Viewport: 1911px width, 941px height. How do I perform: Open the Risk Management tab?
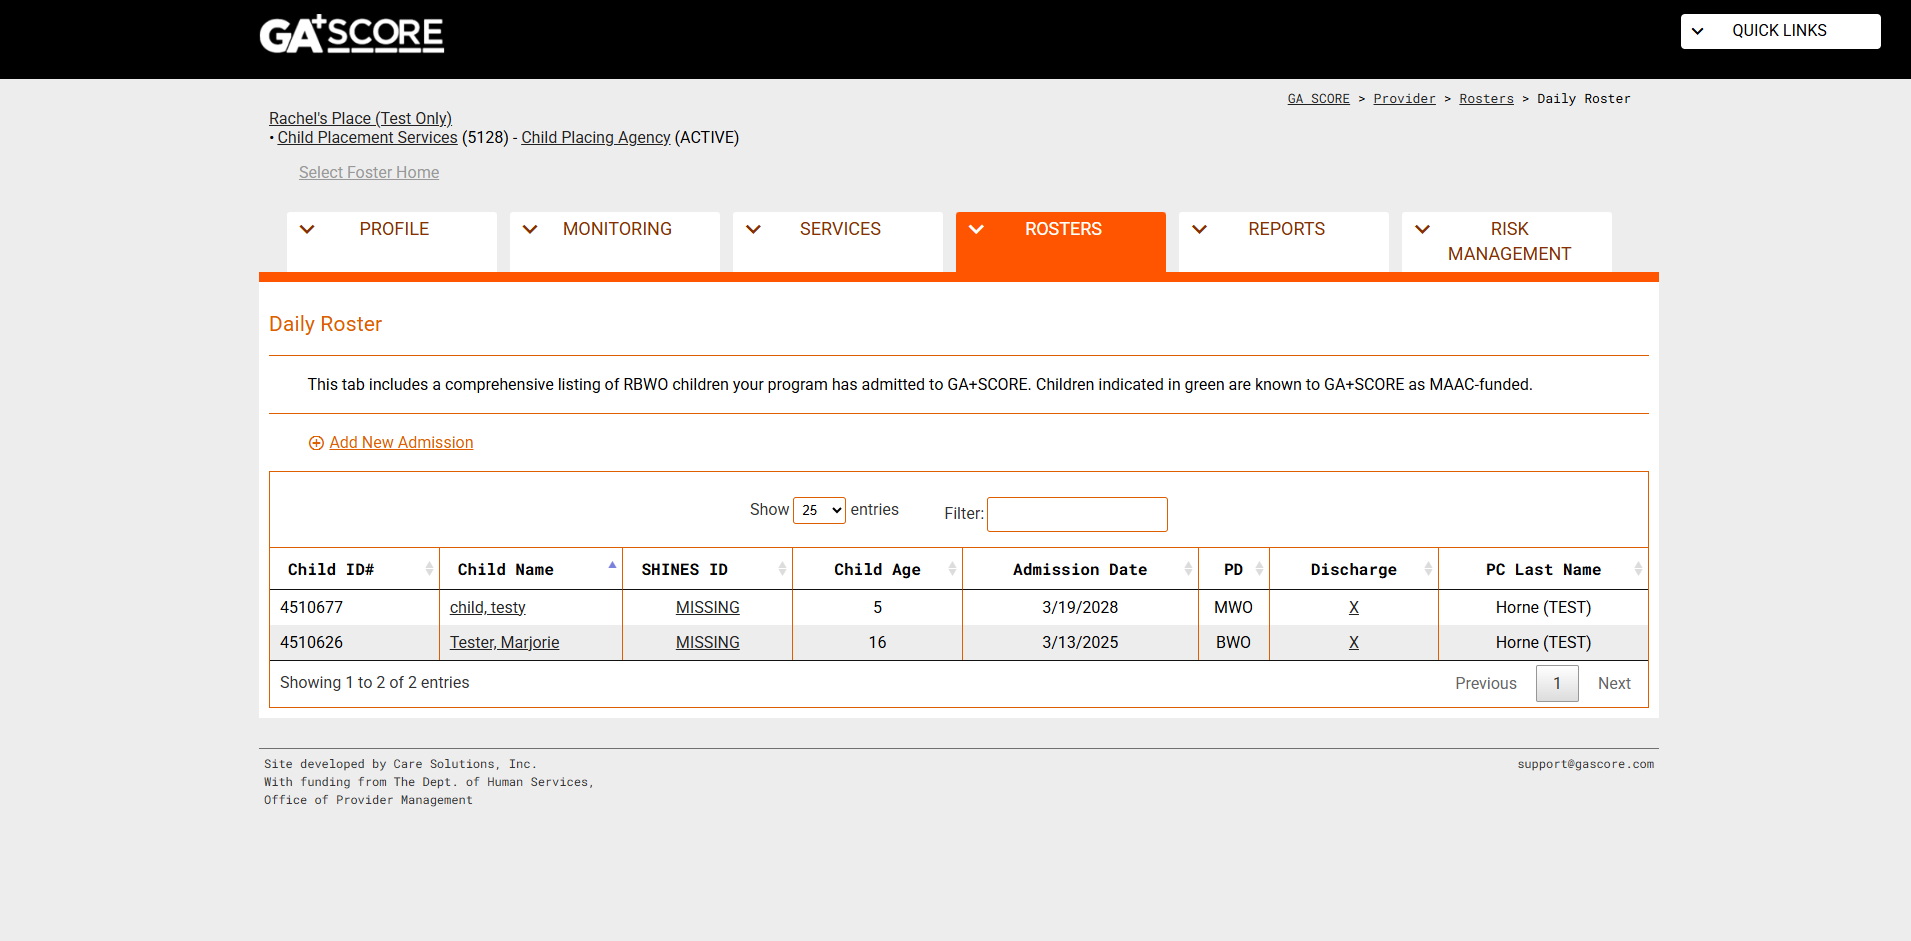[1508, 241]
